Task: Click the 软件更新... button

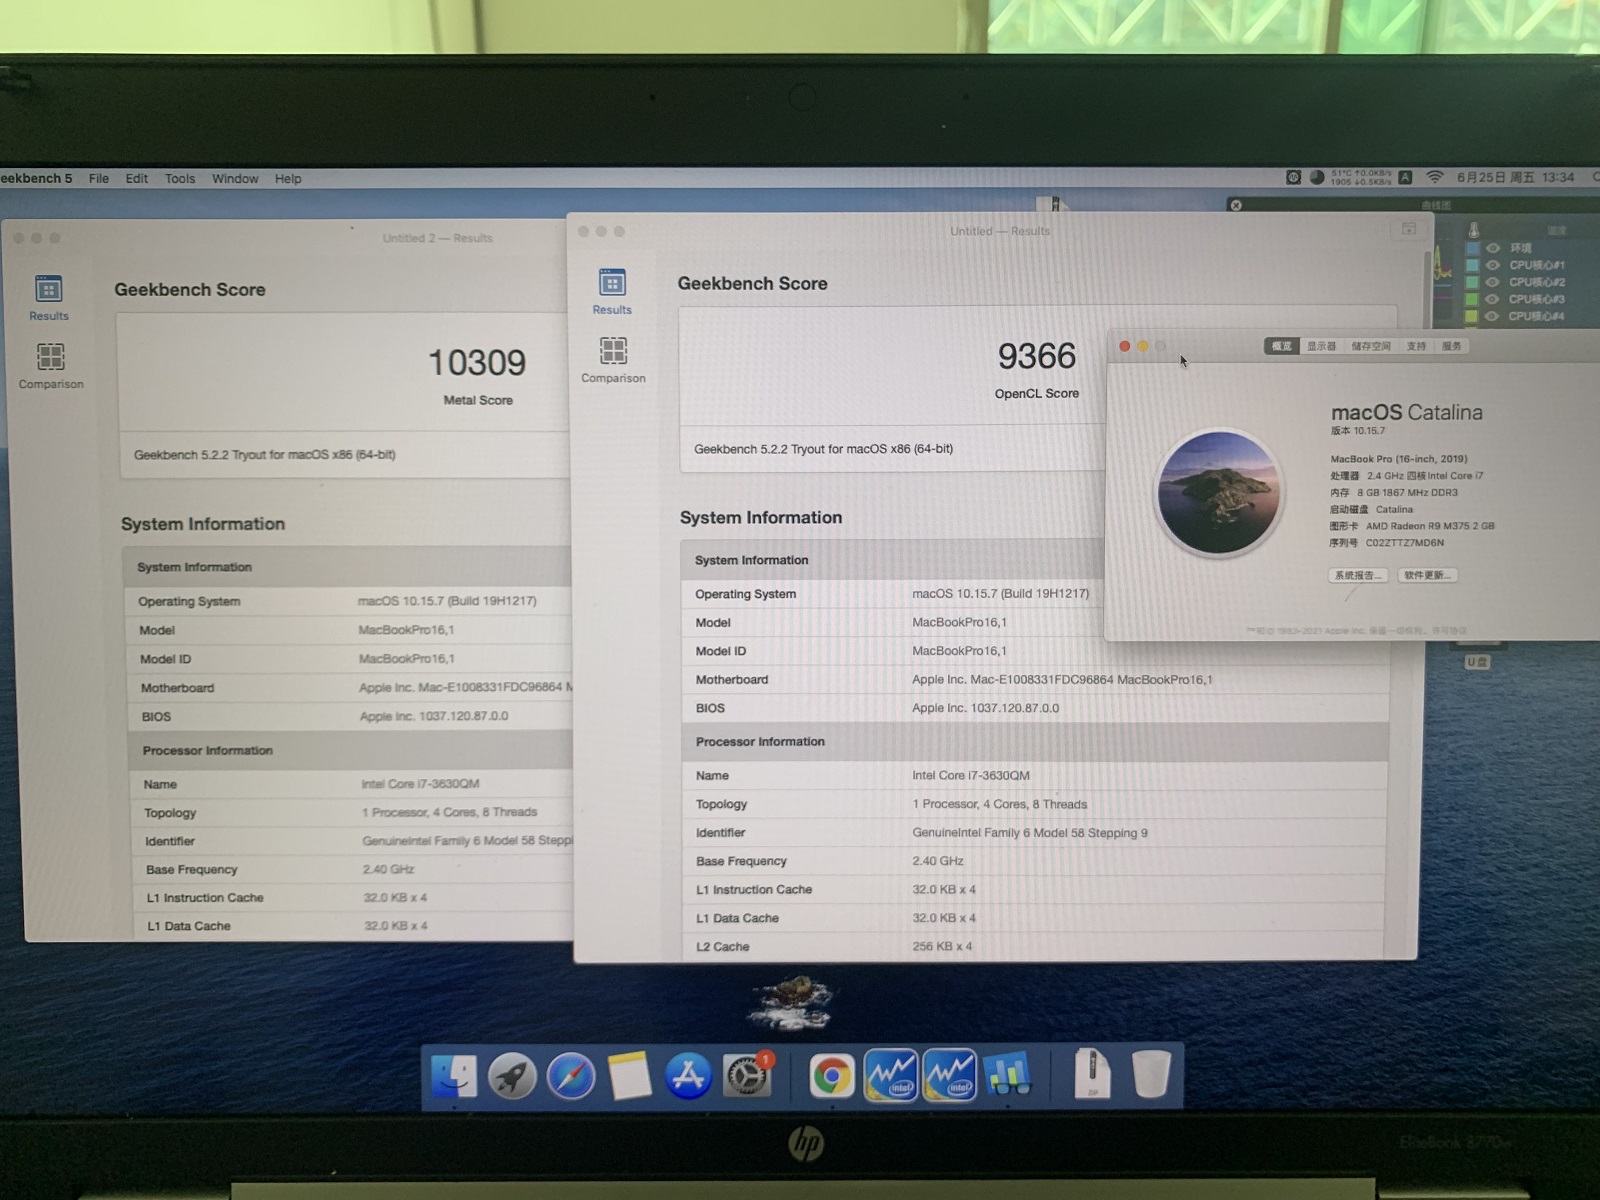Action: (x=1427, y=575)
